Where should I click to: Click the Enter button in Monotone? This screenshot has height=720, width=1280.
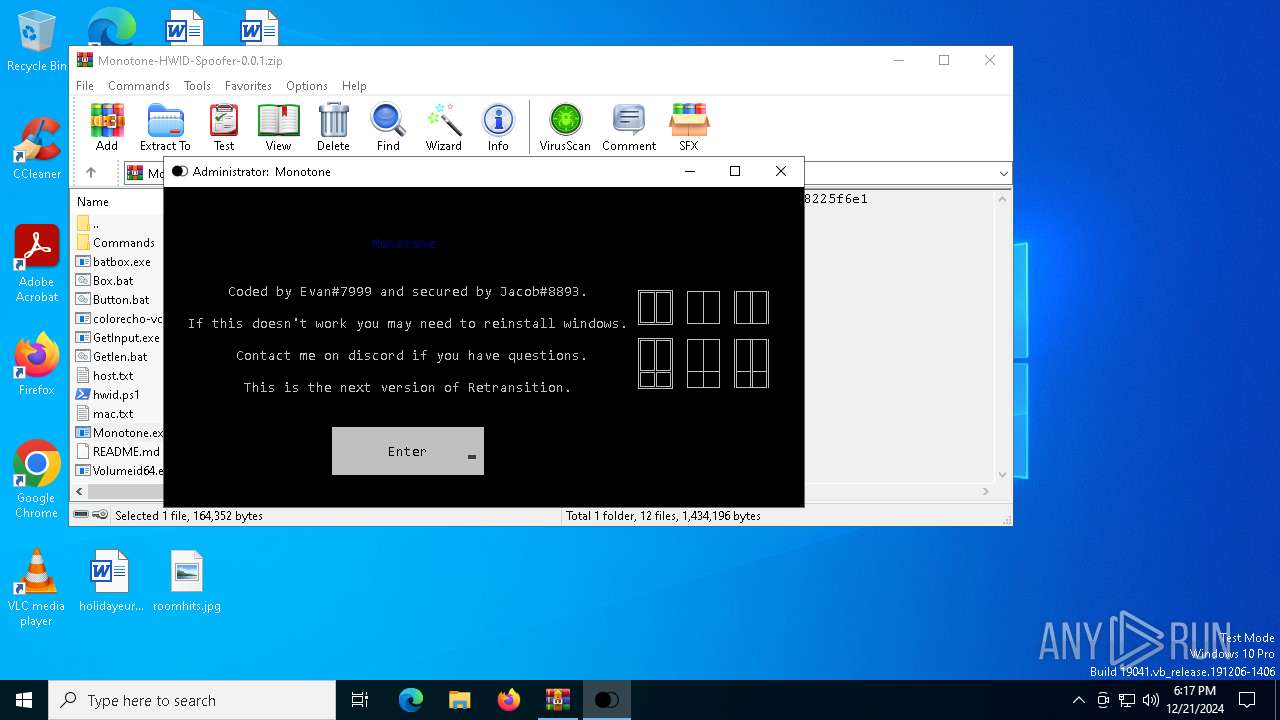coord(408,451)
